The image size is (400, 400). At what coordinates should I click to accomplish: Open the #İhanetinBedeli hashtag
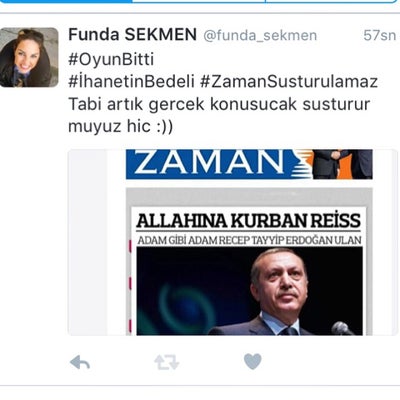(x=131, y=82)
